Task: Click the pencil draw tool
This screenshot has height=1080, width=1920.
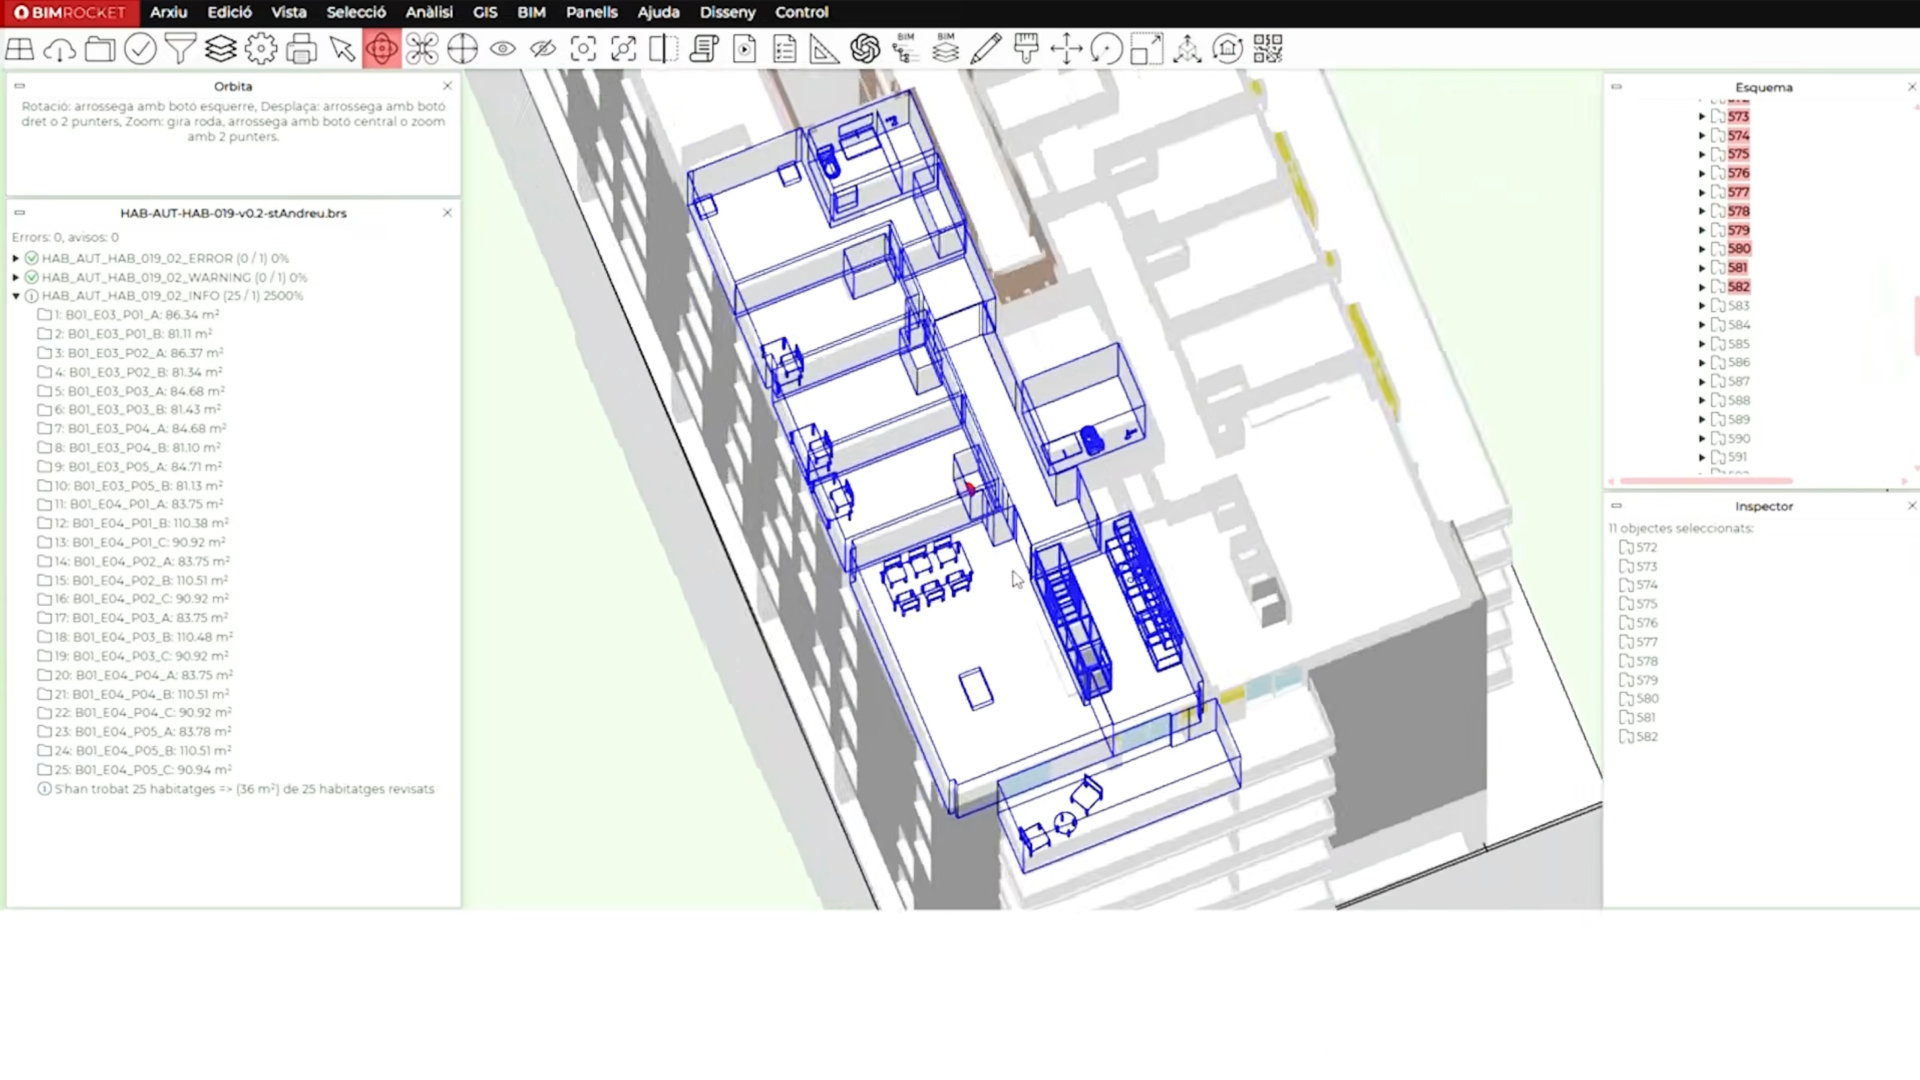Action: 986,49
